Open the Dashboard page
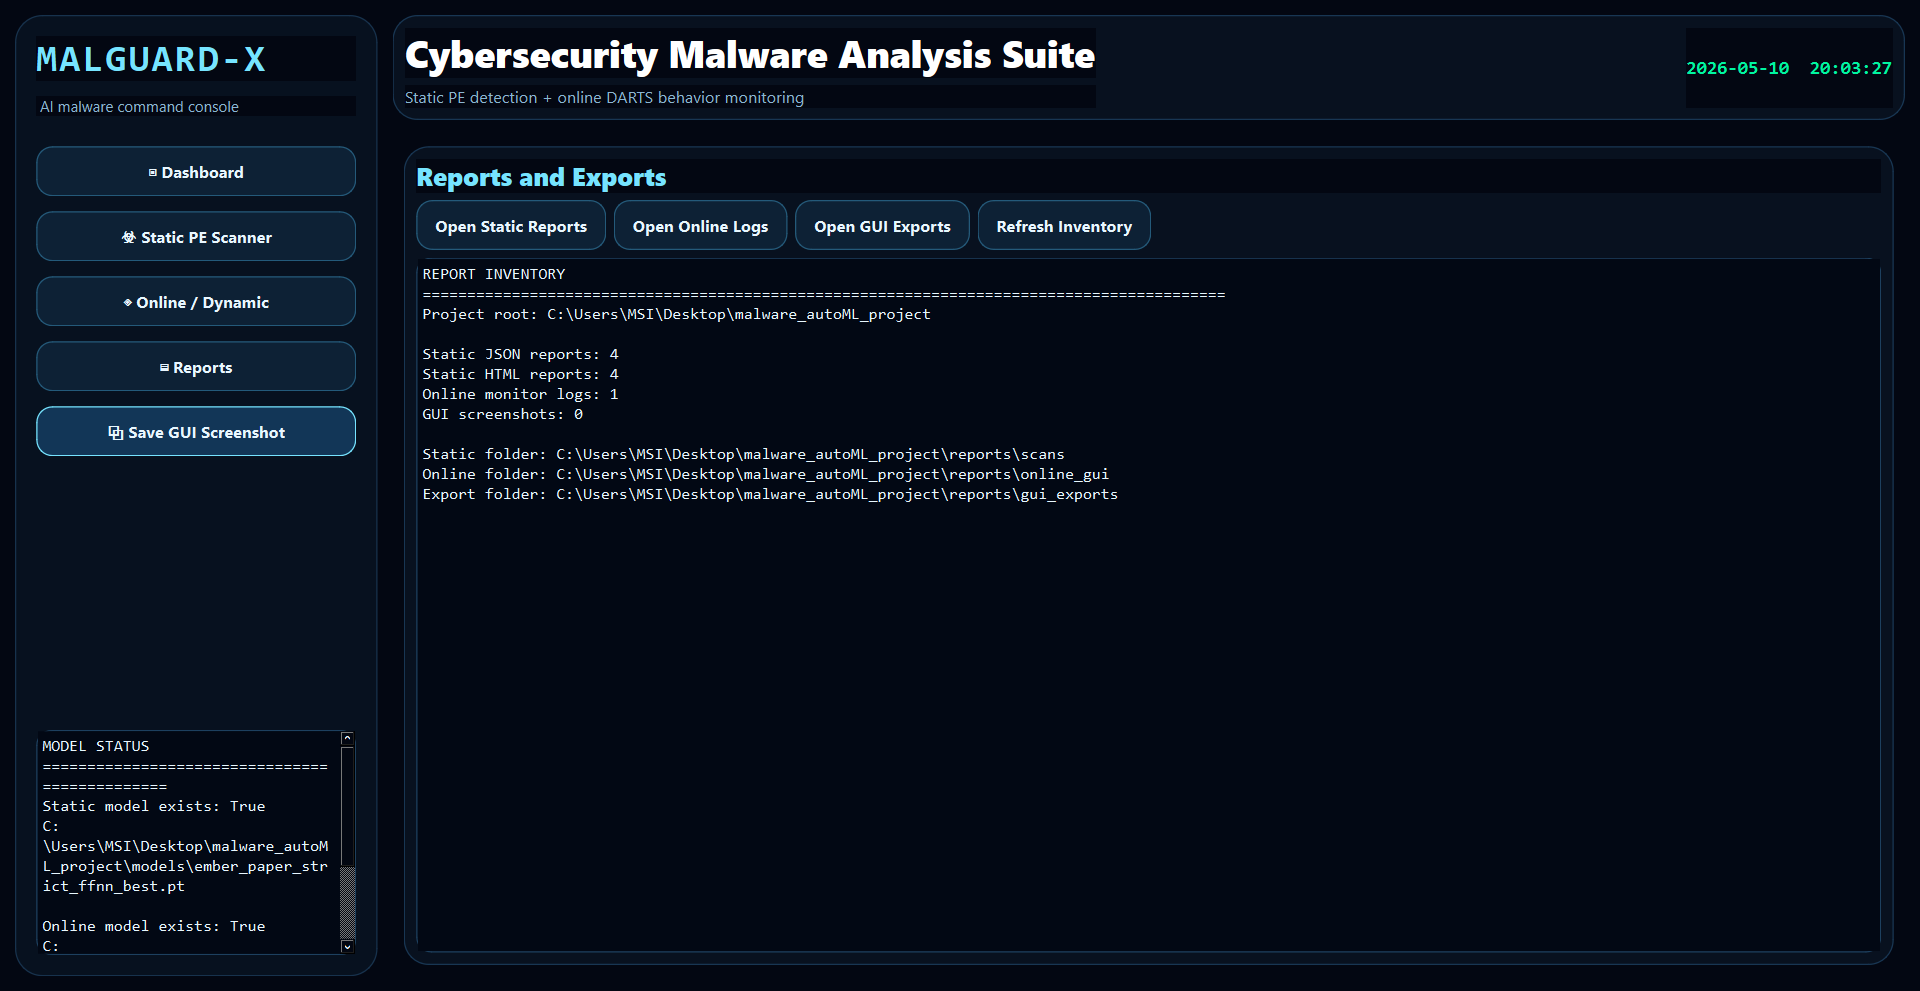The width and height of the screenshot is (1920, 991). coord(196,172)
